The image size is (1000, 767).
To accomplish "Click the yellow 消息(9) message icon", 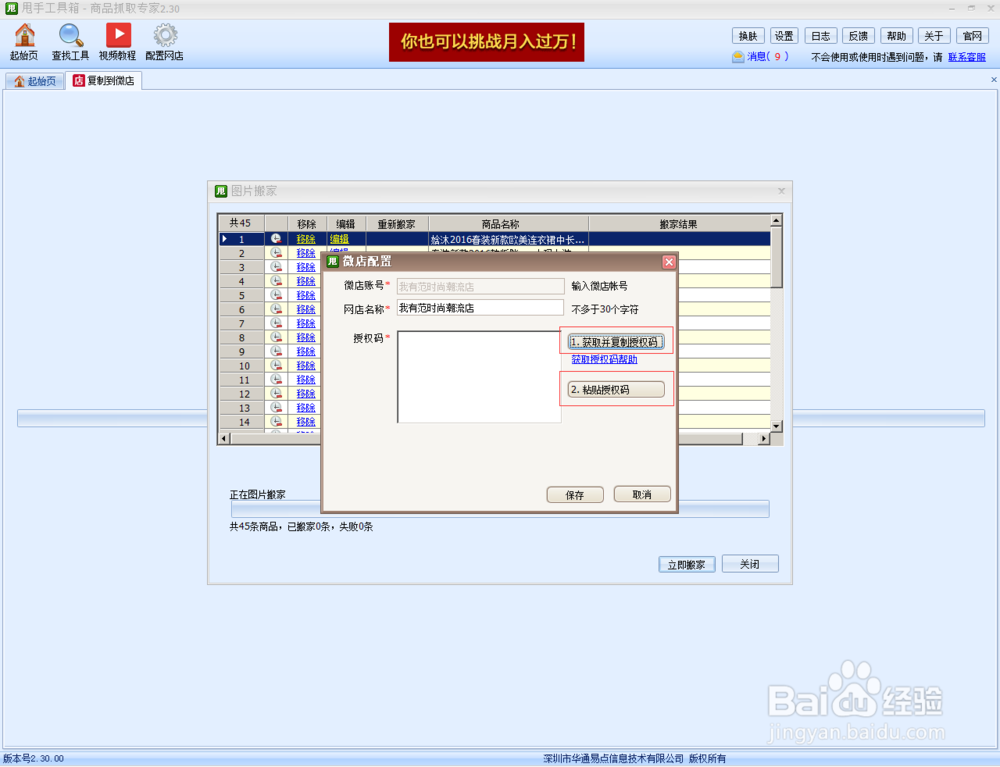I will coord(755,57).
